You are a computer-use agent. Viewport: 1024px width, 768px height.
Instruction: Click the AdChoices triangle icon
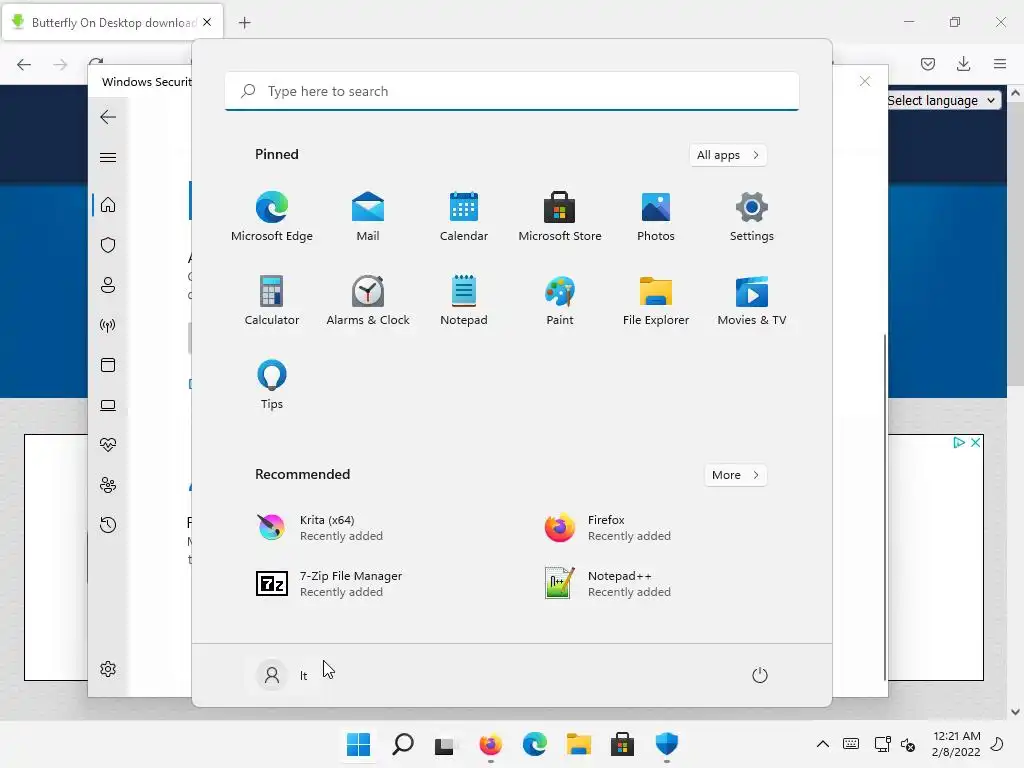tap(959, 443)
